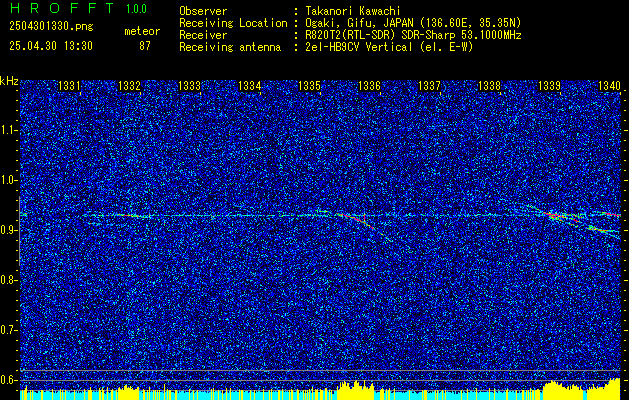Click the 1.1 kHz axis label
The width and height of the screenshot is (629, 400).
click(x=9, y=130)
